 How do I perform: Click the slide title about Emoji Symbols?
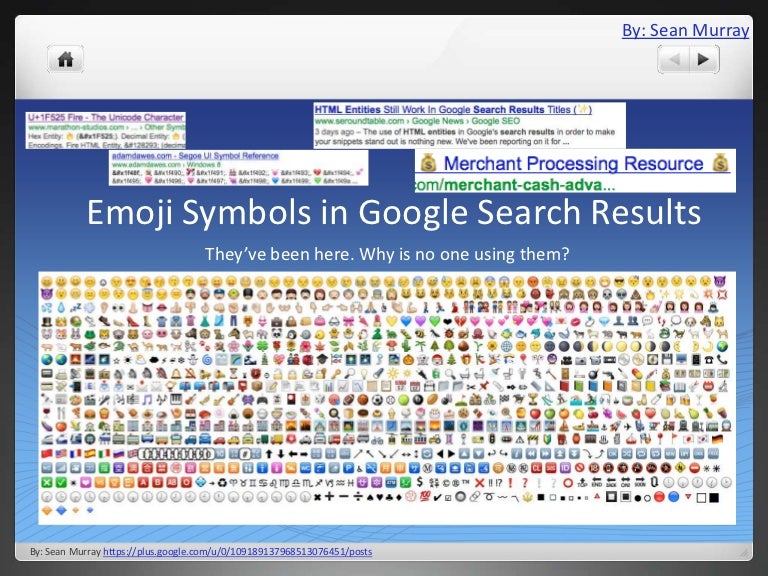tap(392, 212)
